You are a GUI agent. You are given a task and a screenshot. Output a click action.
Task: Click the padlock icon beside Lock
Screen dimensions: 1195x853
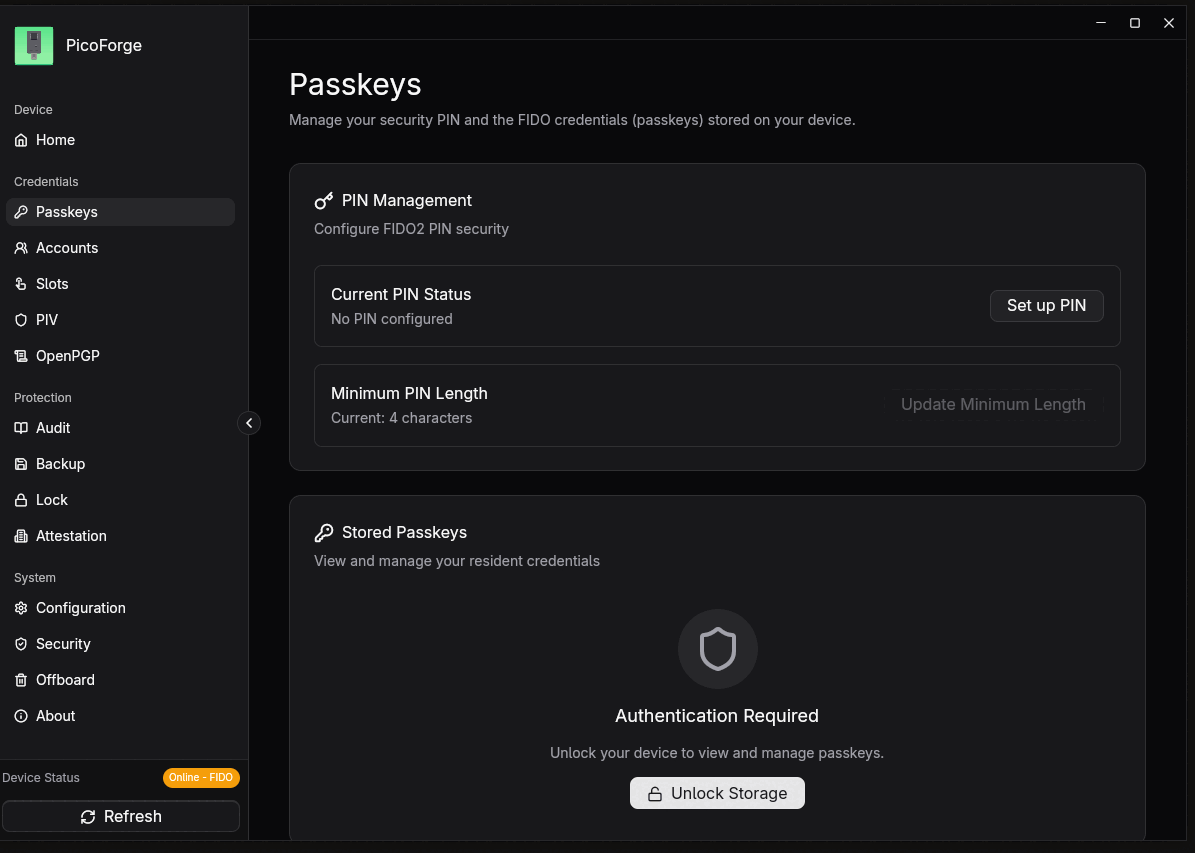tap(21, 500)
